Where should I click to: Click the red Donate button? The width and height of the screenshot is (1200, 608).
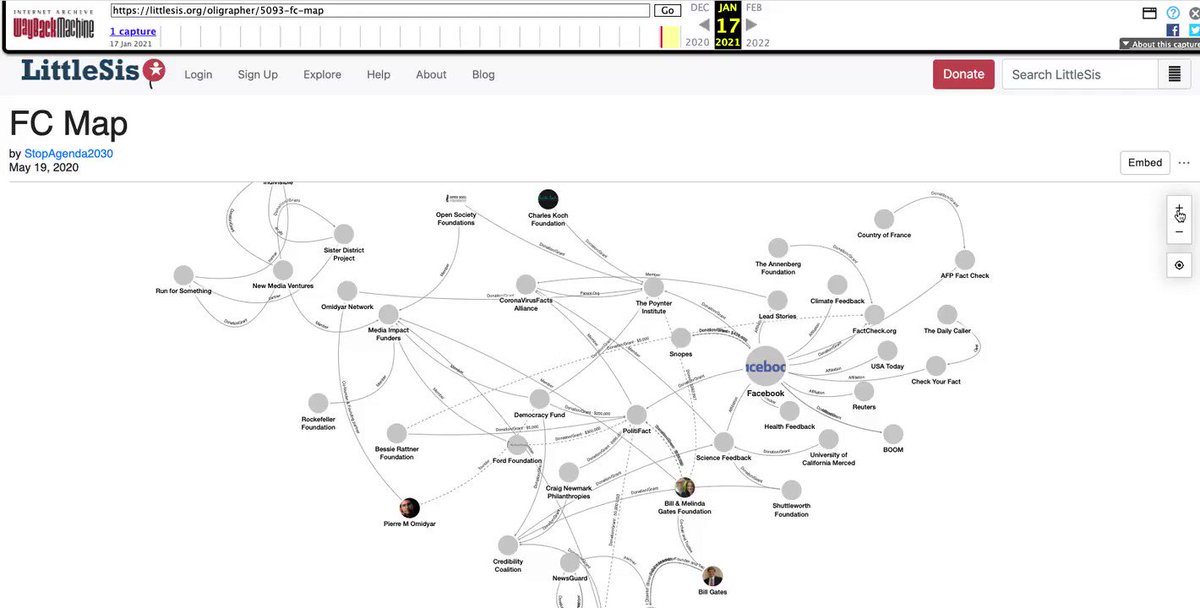964,74
